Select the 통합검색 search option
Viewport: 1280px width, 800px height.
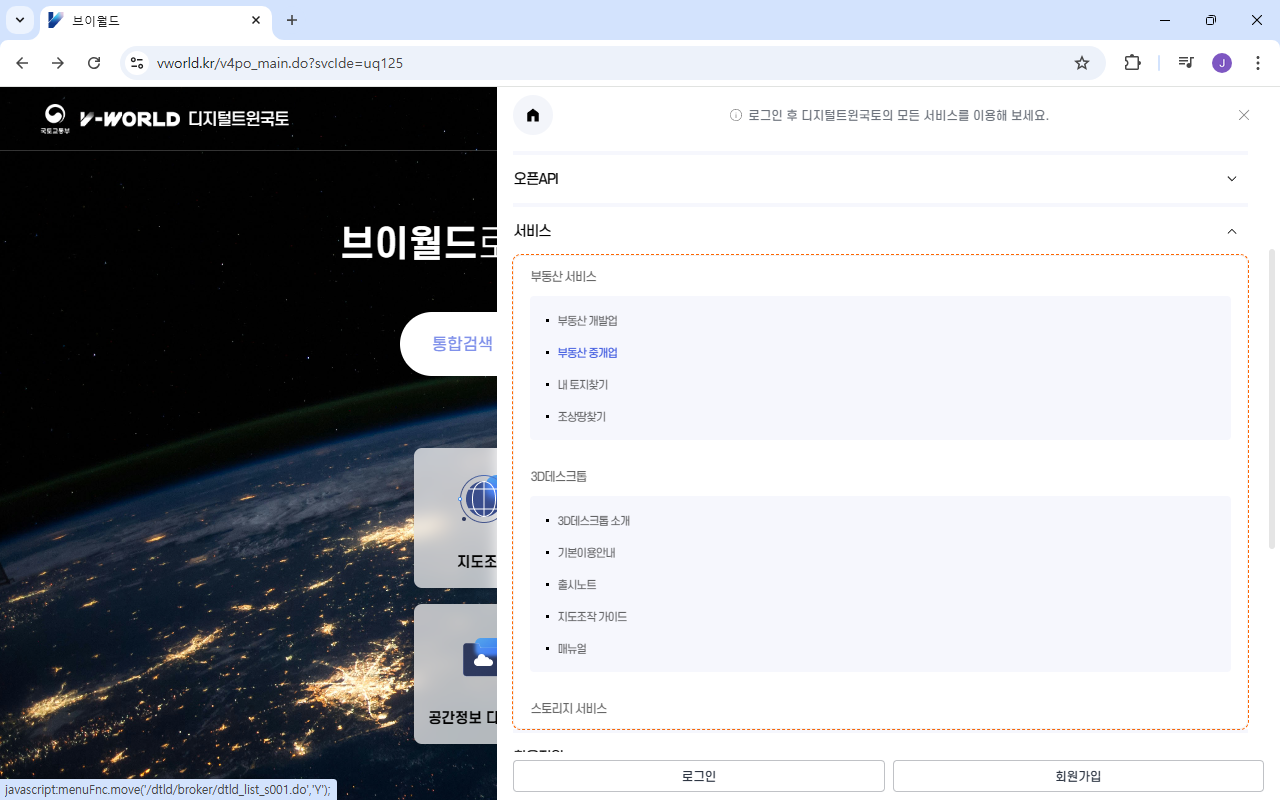tap(462, 343)
